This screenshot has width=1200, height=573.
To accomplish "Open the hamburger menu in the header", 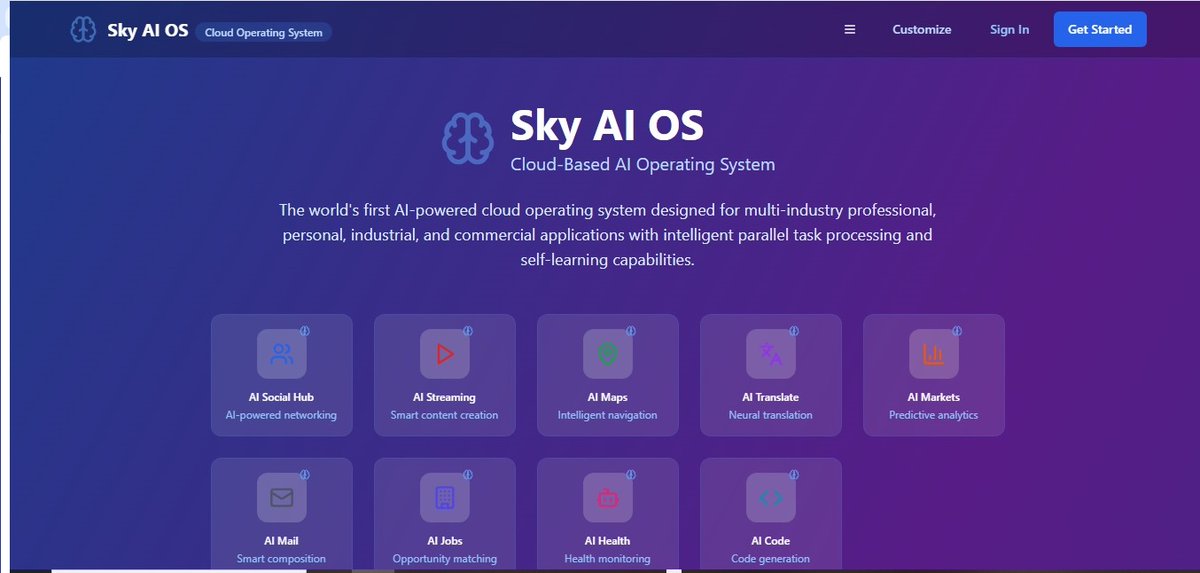I will click(x=850, y=30).
